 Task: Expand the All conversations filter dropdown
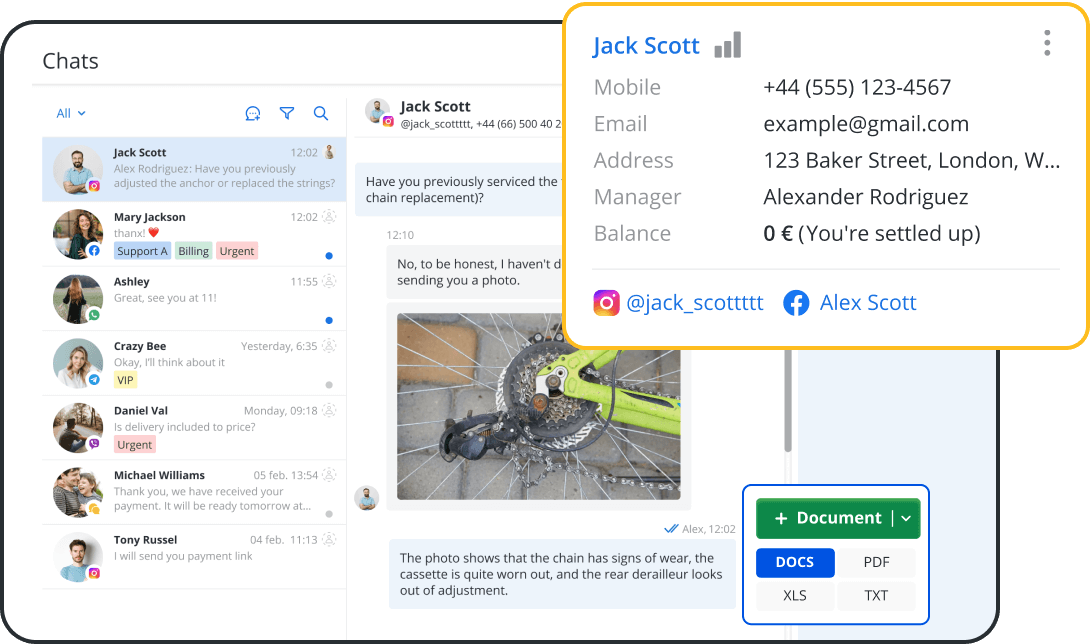(x=70, y=113)
